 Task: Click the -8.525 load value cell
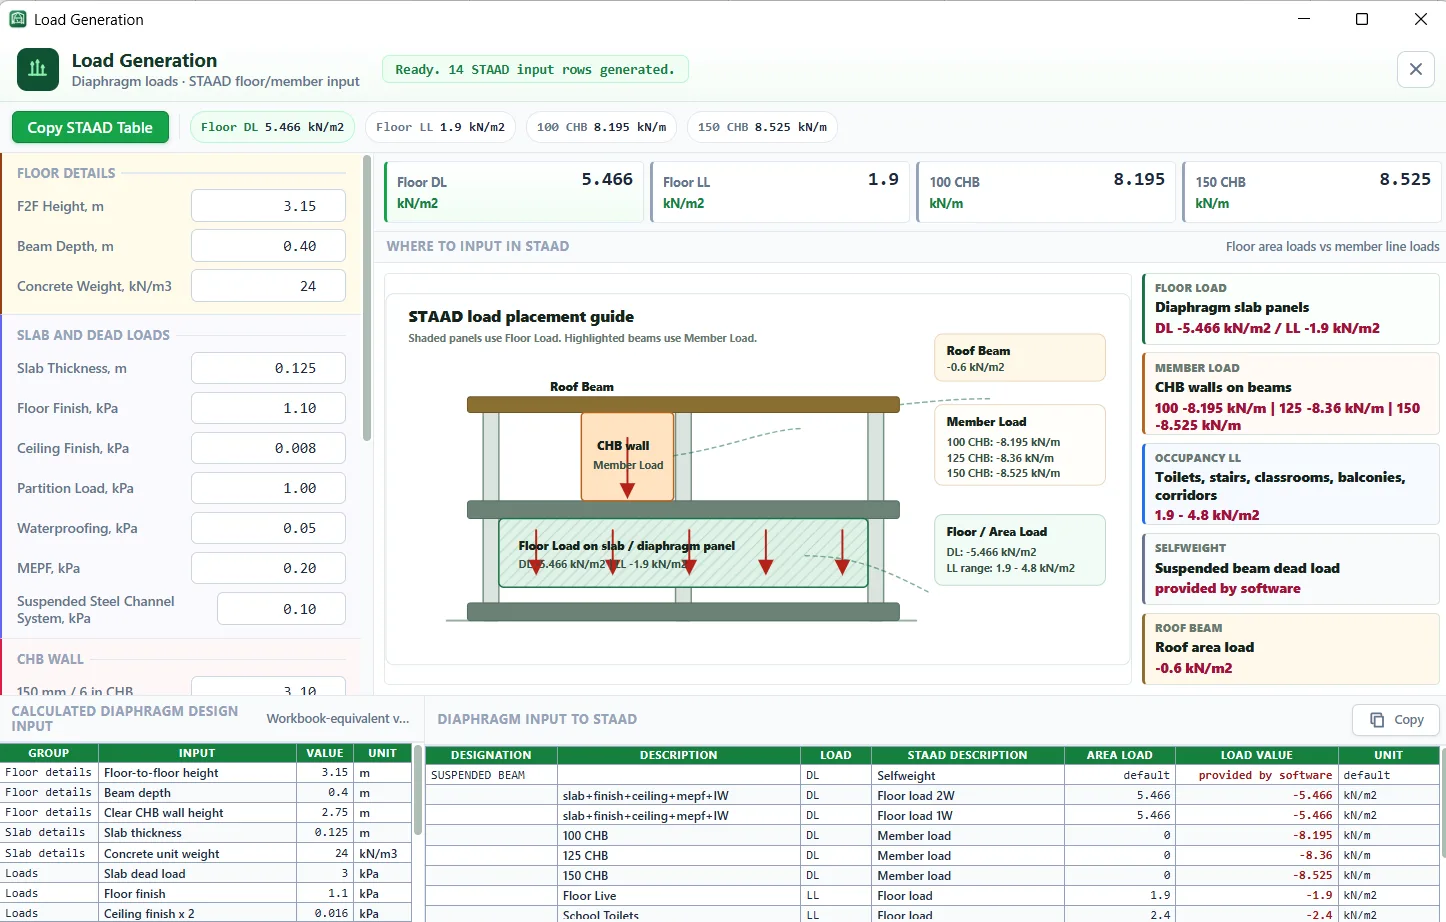click(x=1257, y=876)
